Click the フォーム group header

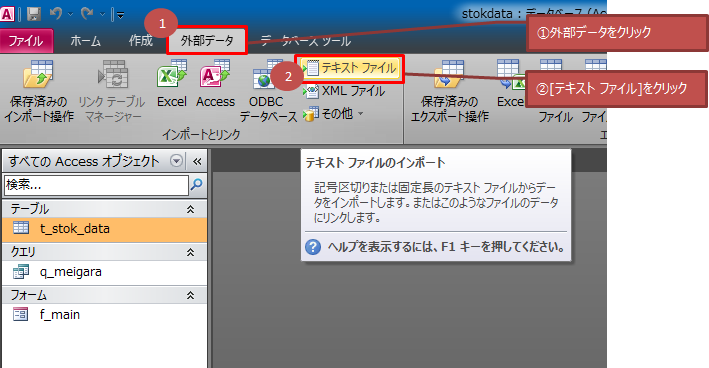[105, 295]
